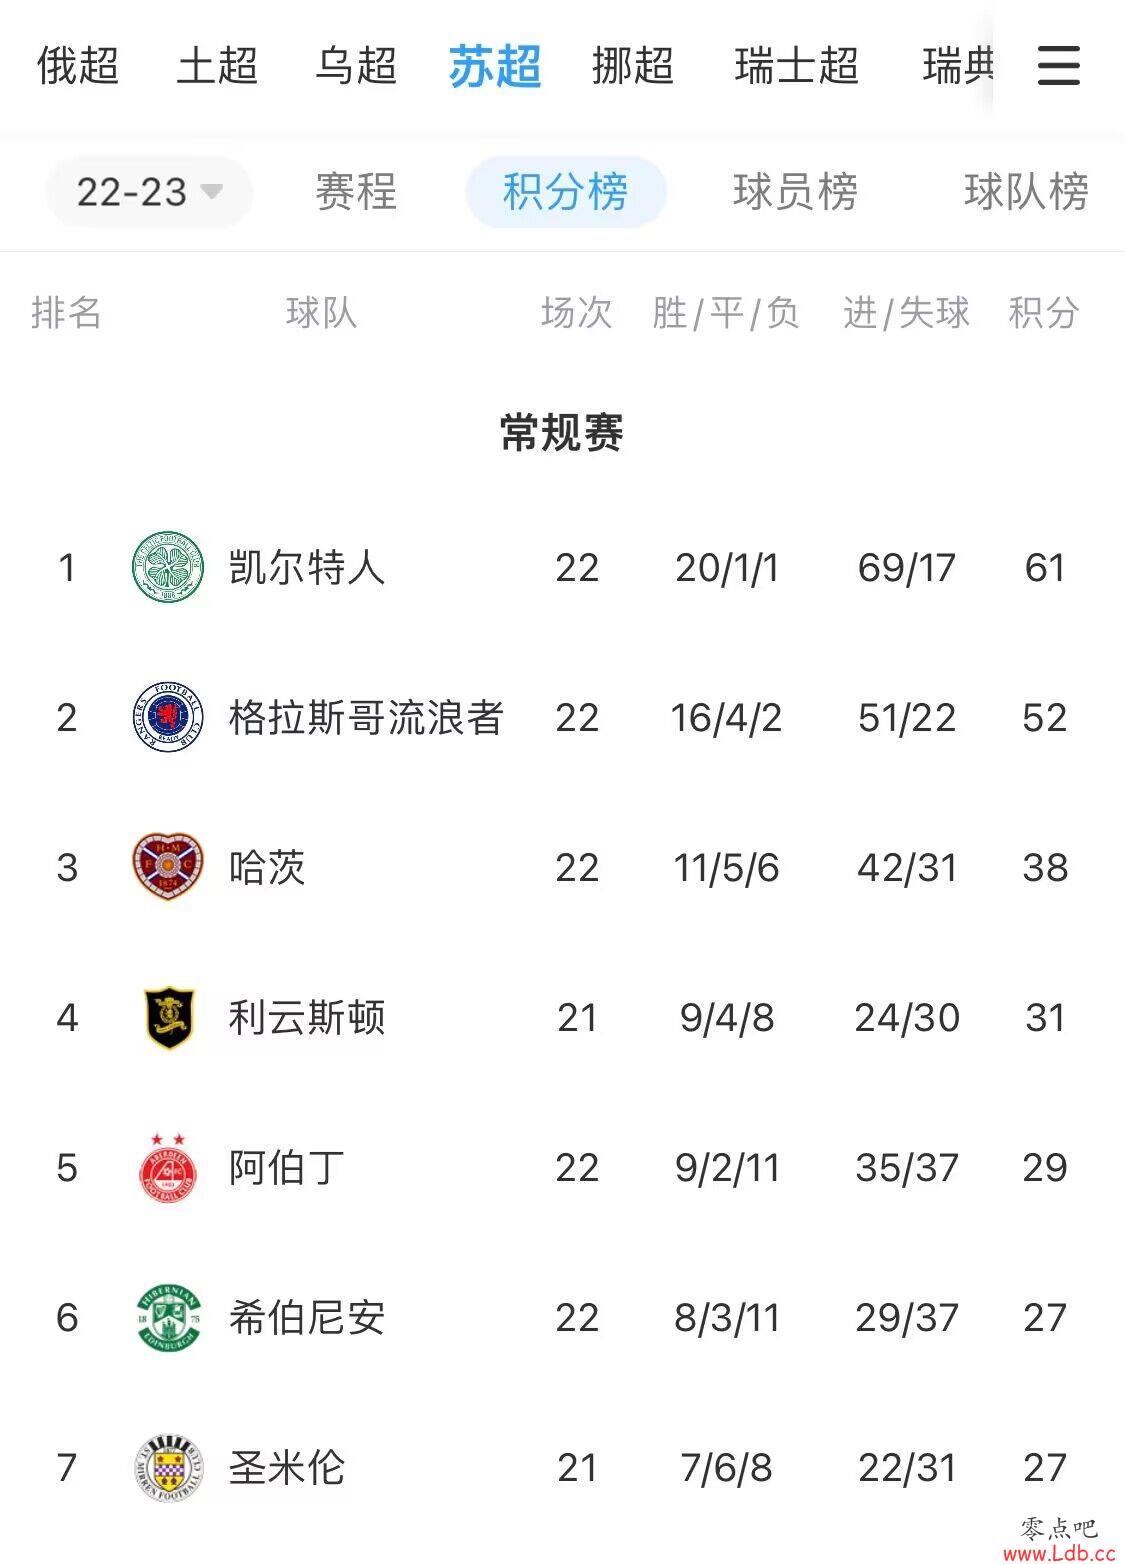Open team page for 凯尔特人

click(x=307, y=567)
